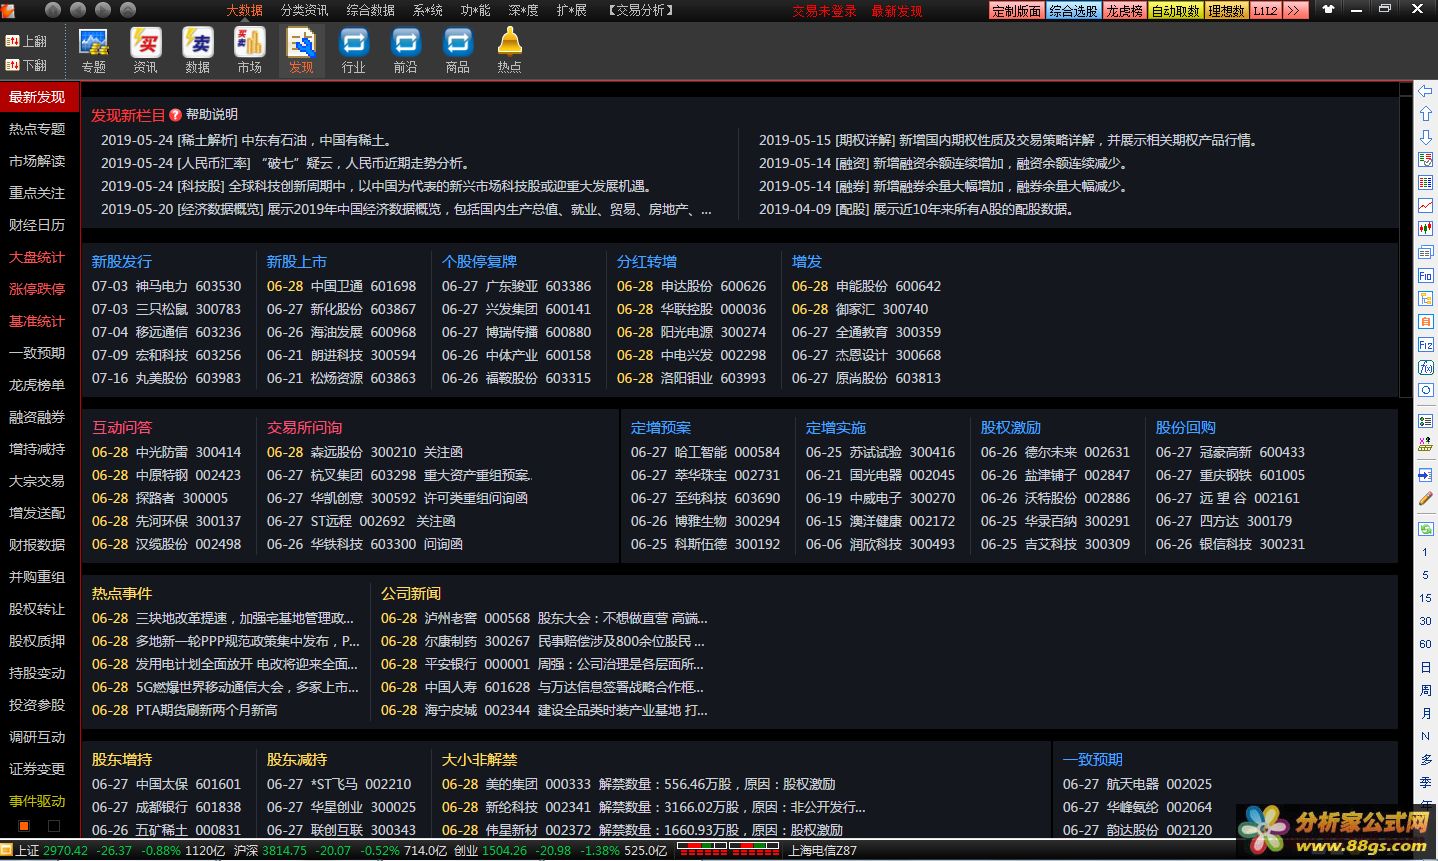Click the F12 icon in right sidebar

(1426, 344)
